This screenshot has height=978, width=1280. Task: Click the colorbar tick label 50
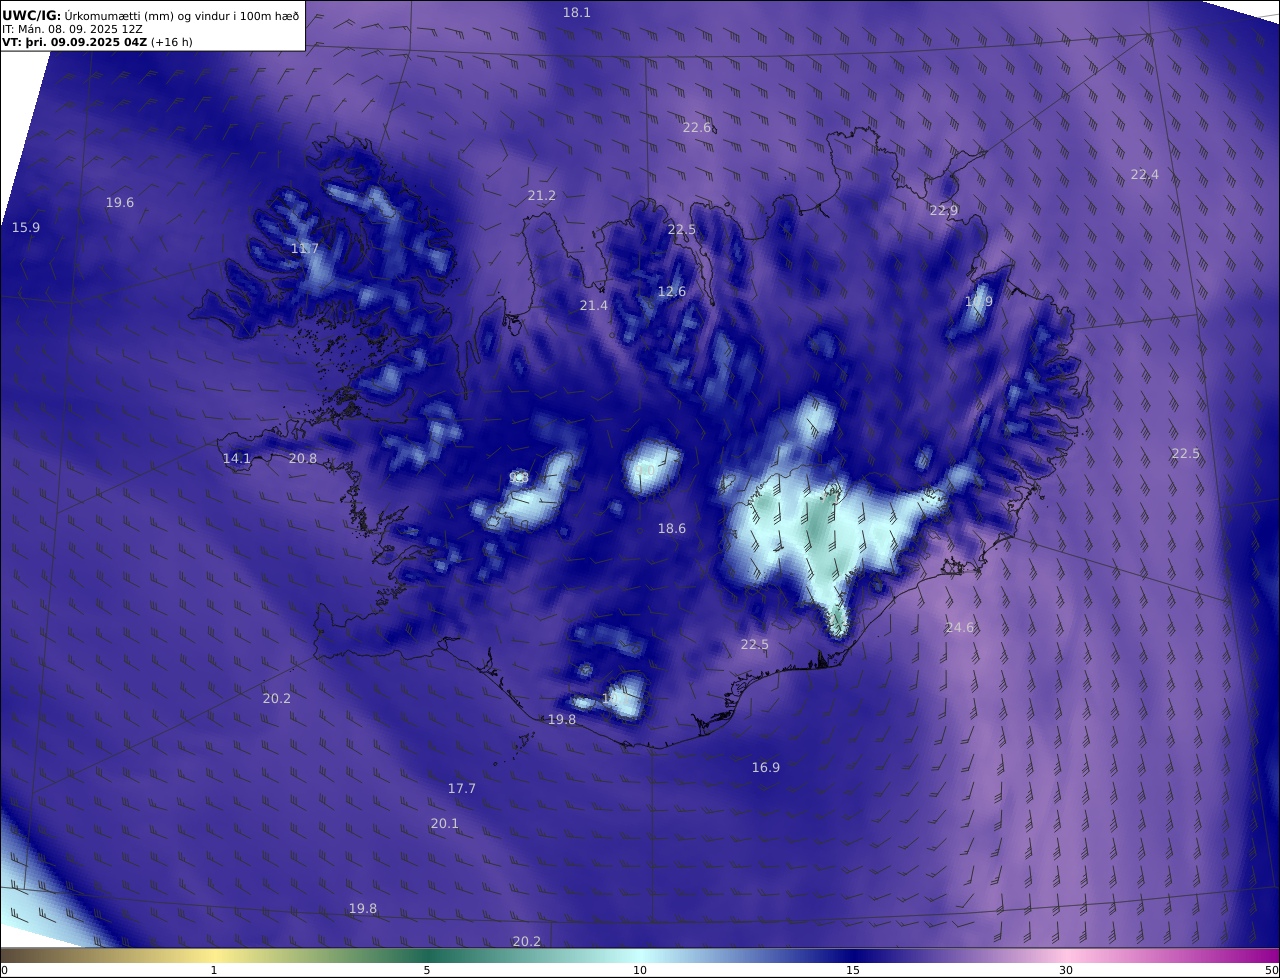pyautogui.click(x=1272, y=970)
